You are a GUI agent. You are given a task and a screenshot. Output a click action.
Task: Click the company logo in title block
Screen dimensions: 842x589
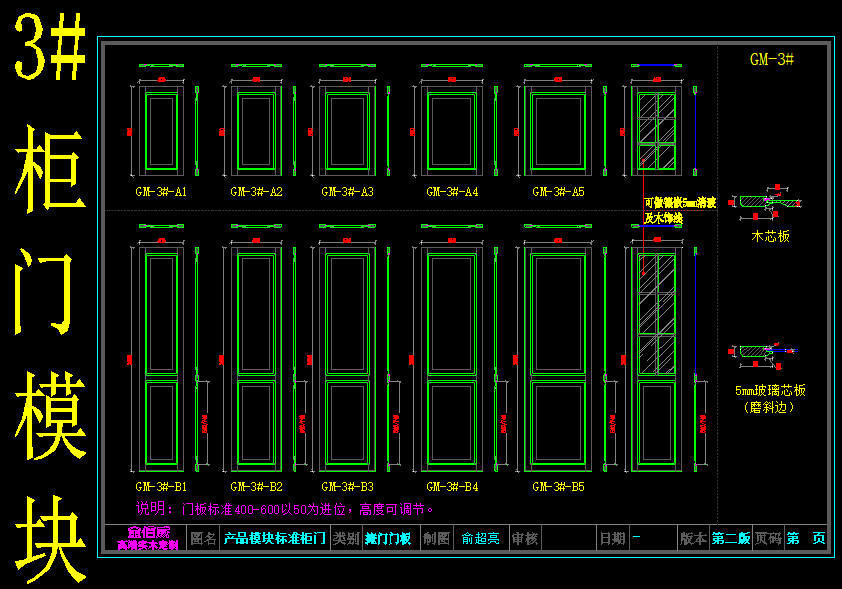click(146, 539)
